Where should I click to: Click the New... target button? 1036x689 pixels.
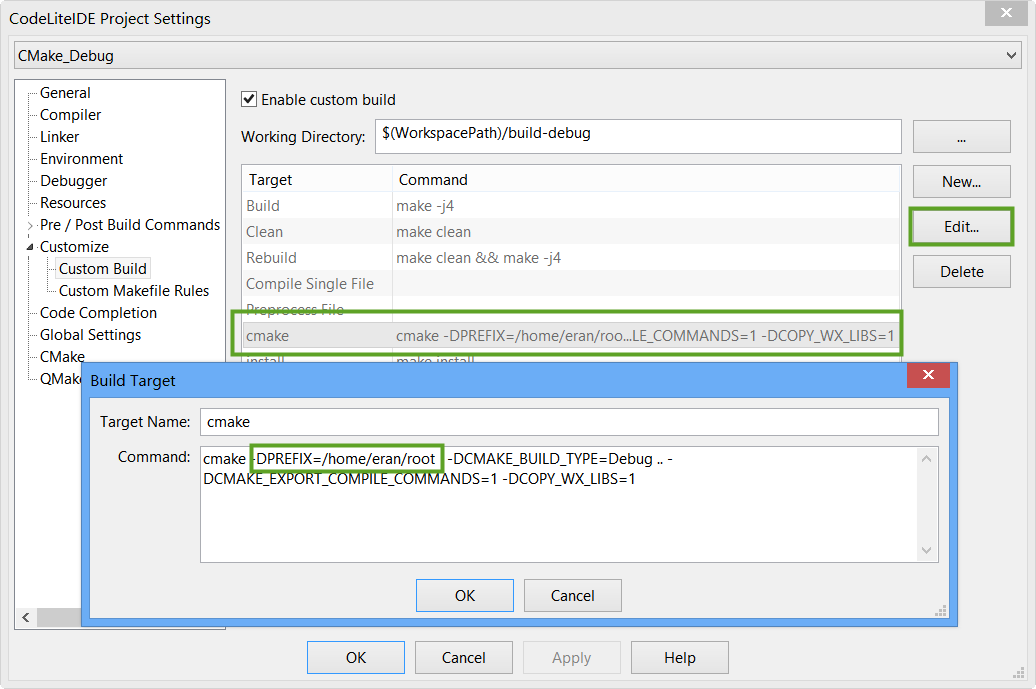point(961,182)
